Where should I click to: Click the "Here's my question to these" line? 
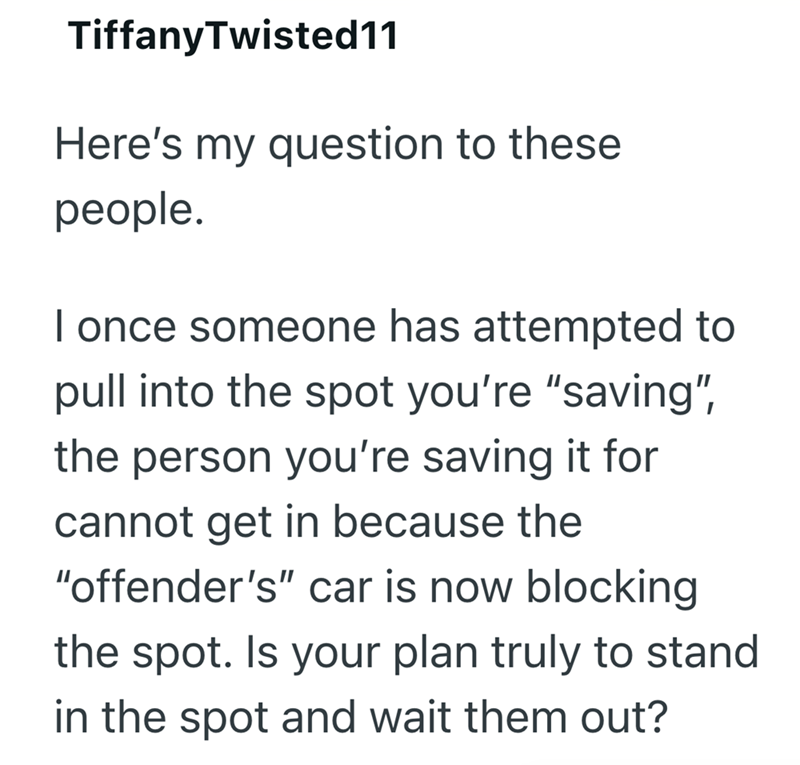(337, 146)
